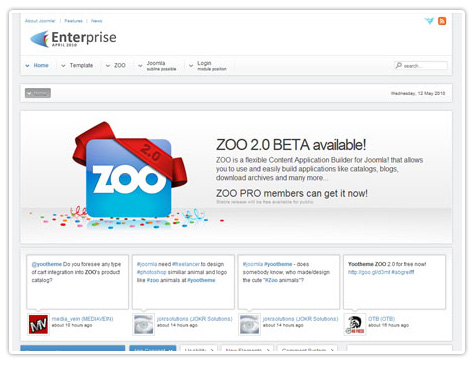The width and height of the screenshot is (475, 365).
Task: Click the #abgreiff hashtag link
Action: [403, 272]
